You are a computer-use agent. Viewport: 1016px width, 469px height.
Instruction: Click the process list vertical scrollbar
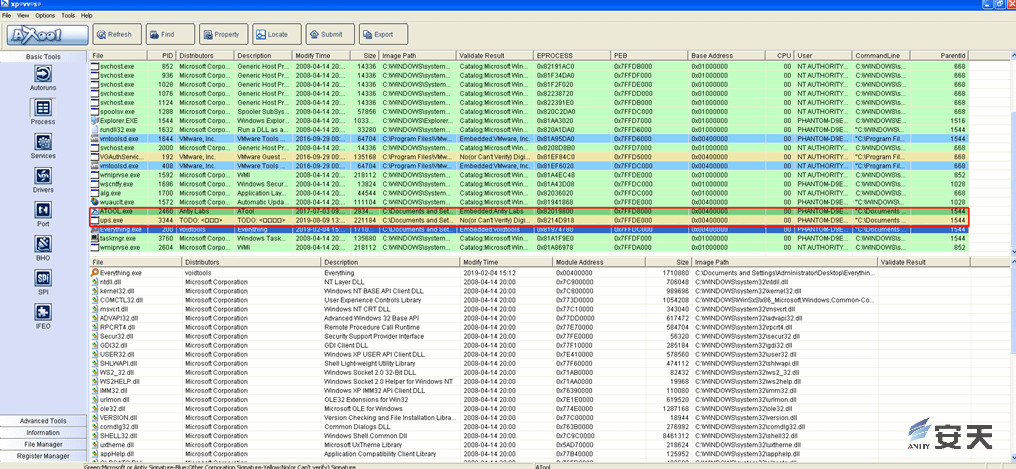(x=1011, y=155)
